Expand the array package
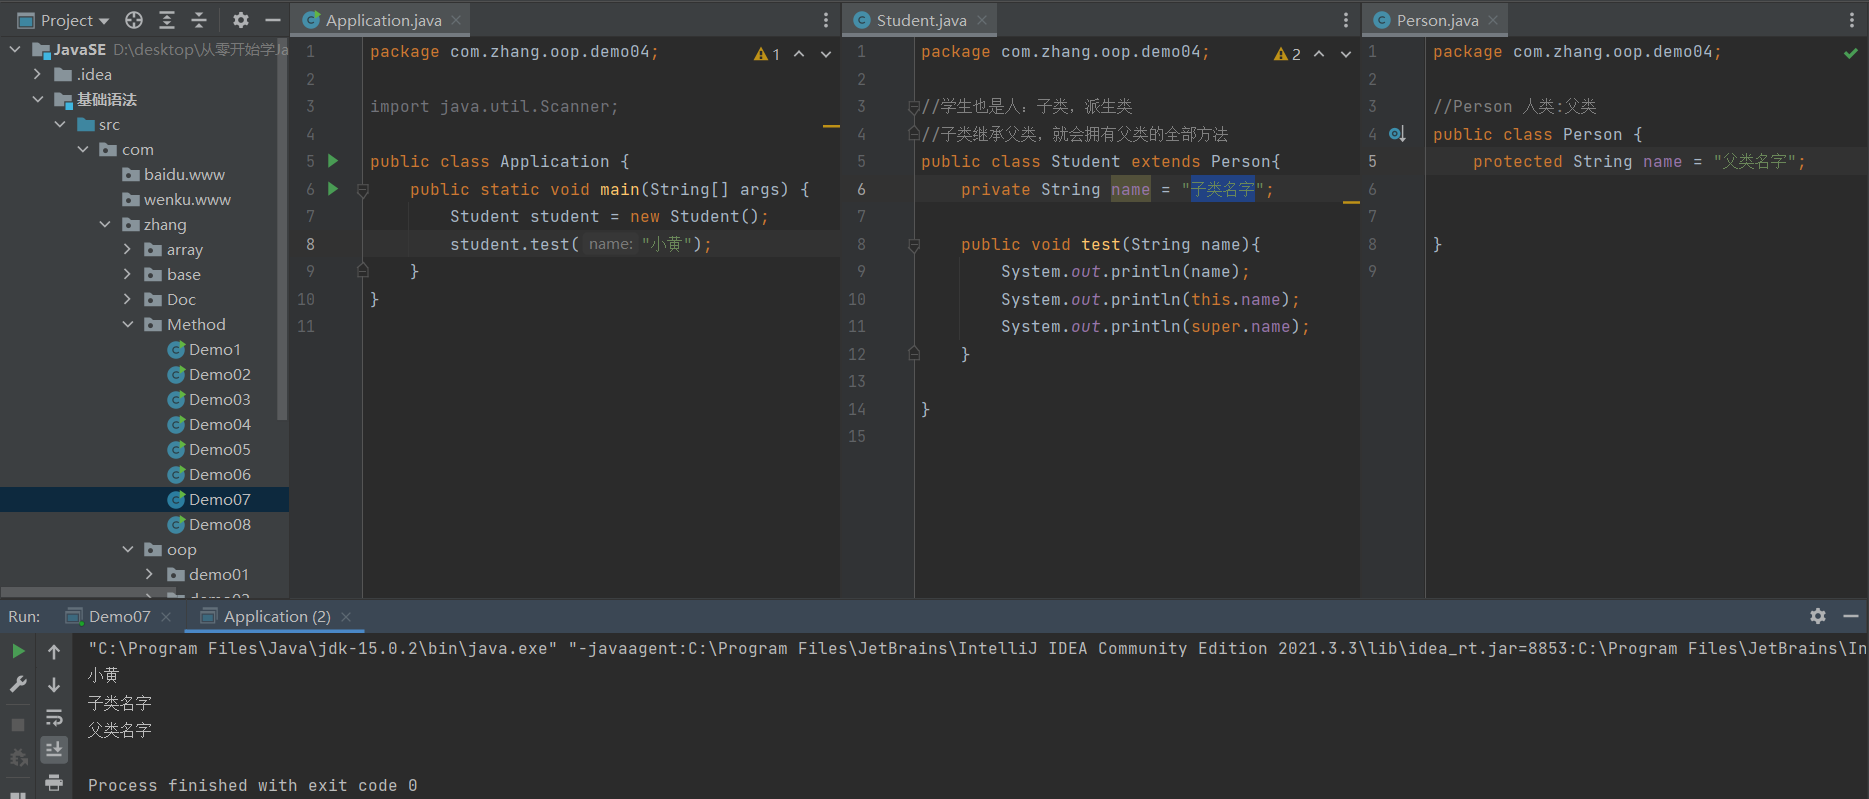Viewport: 1869px width, 799px height. pos(127,249)
